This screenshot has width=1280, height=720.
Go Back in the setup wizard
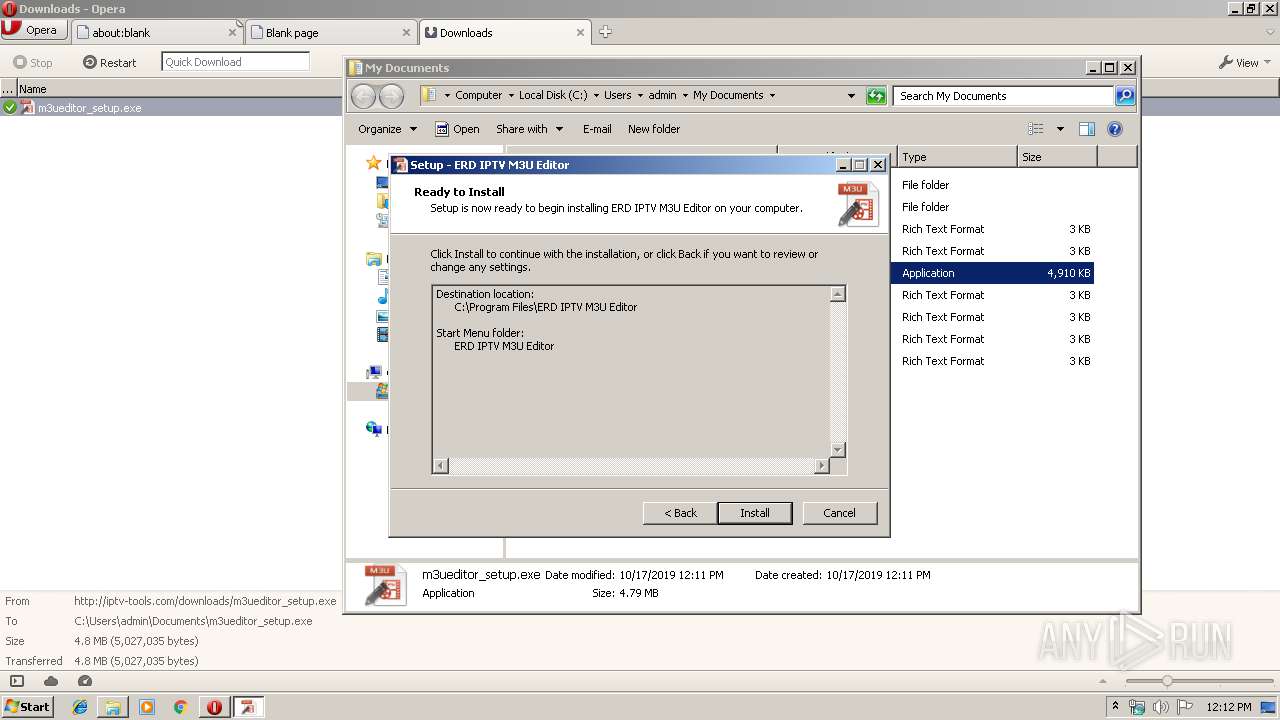[680, 513]
